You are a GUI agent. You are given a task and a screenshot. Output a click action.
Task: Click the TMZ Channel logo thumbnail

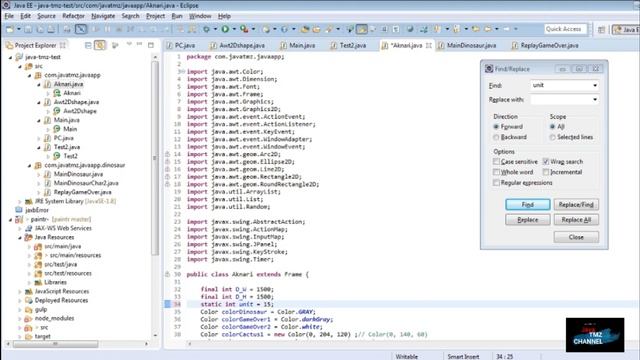(595, 335)
